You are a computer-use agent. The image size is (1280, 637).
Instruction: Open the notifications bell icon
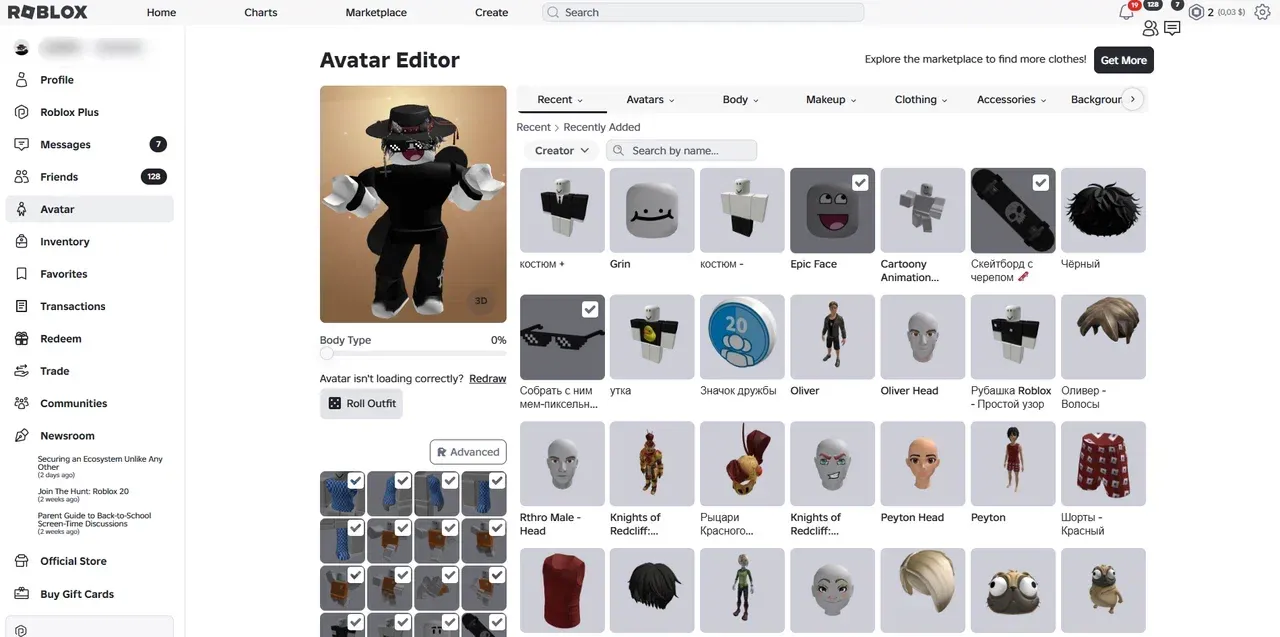(x=1126, y=13)
